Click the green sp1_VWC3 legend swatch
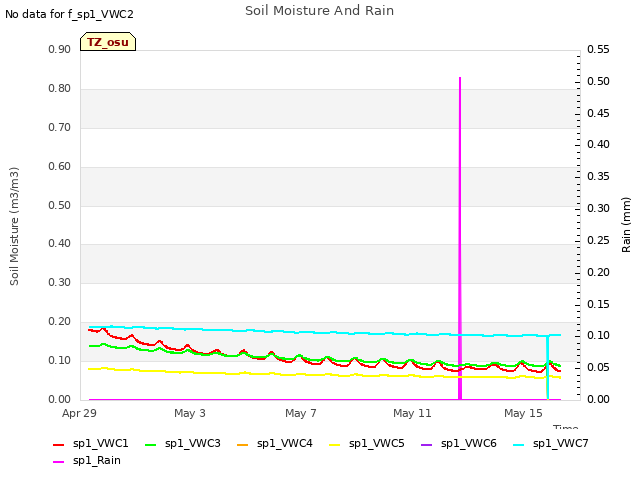The image size is (640, 480). coord(151,444)
